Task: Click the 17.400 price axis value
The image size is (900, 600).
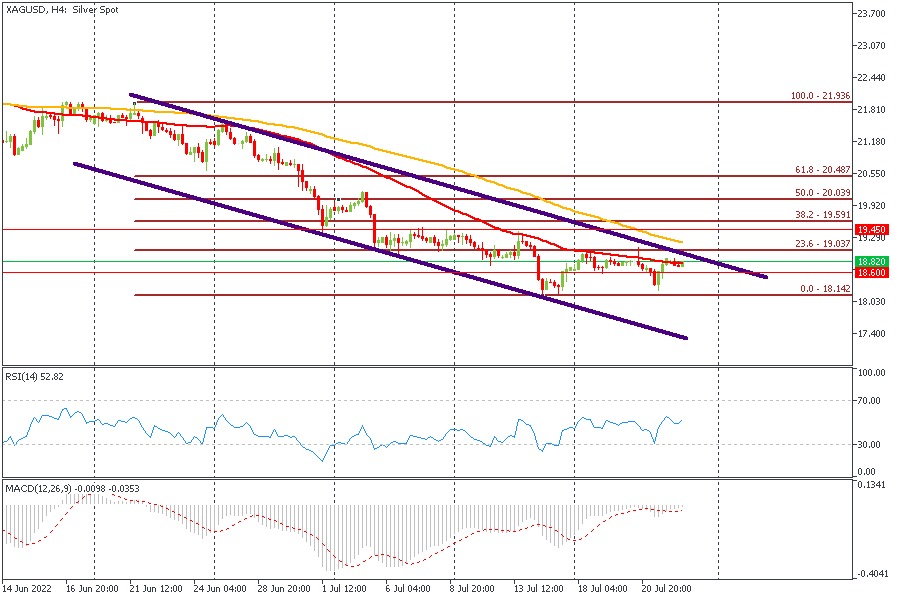Action: (872, 333)
